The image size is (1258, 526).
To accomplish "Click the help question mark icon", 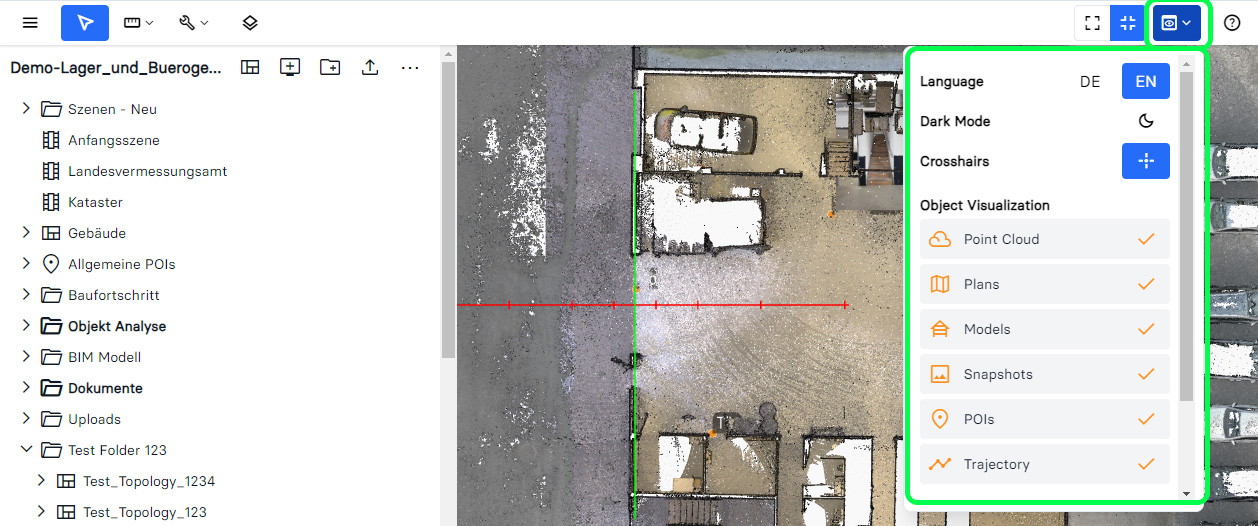I will point(1232,23).
